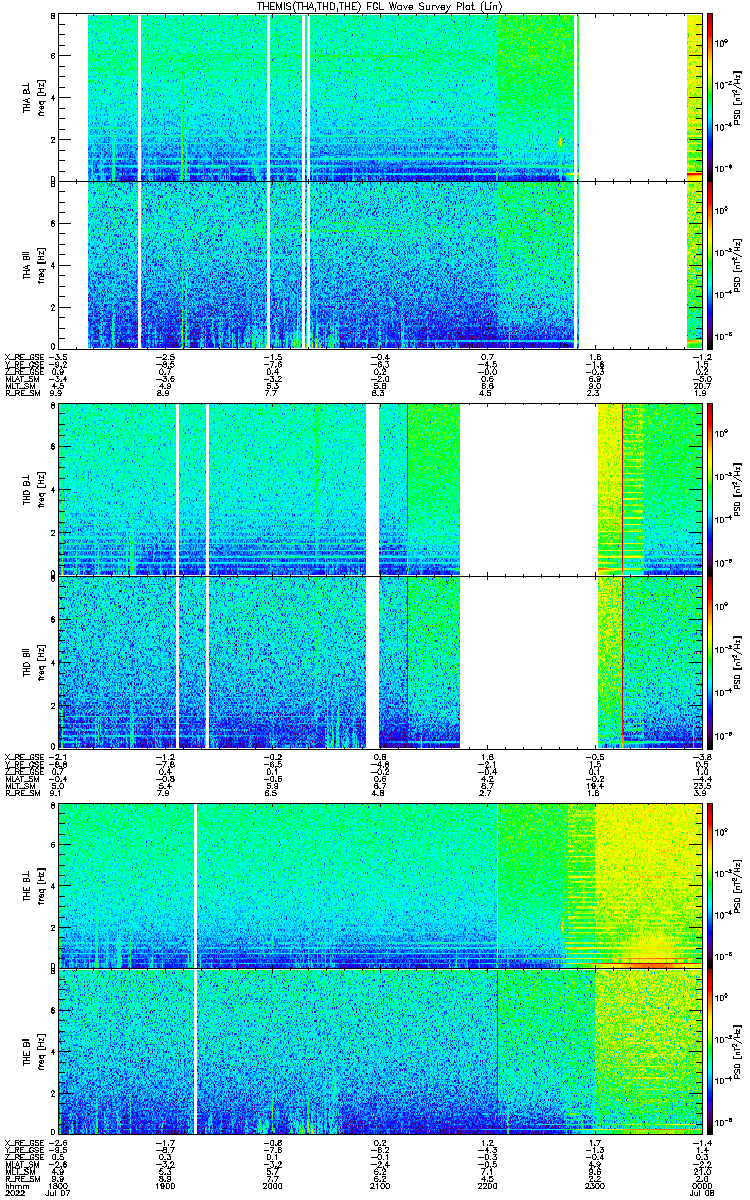Click the THA B⊥ "freq [Hz]" axis label
750x1200 pixels.
[x=43, y=97]
